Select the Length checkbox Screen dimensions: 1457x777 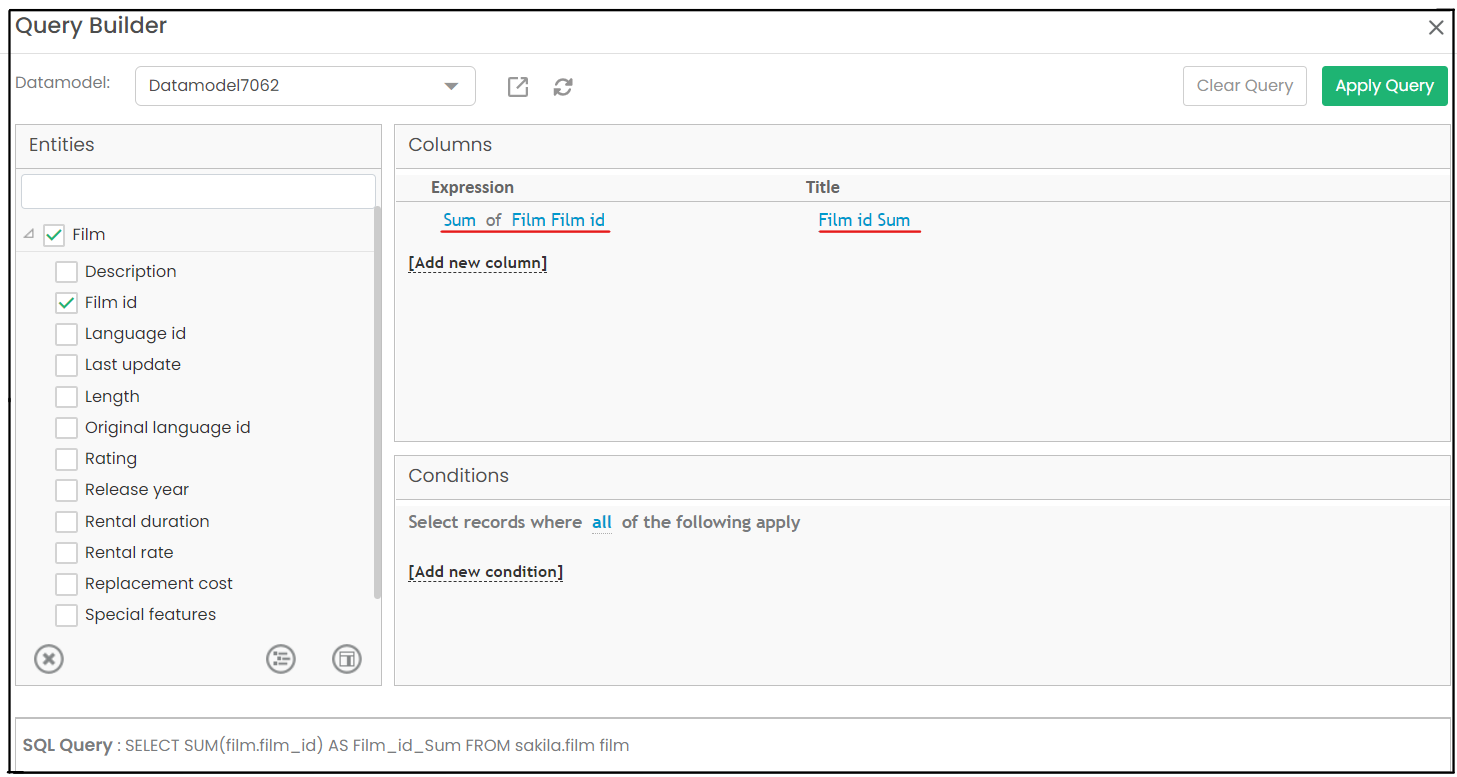tap(66, 397)
